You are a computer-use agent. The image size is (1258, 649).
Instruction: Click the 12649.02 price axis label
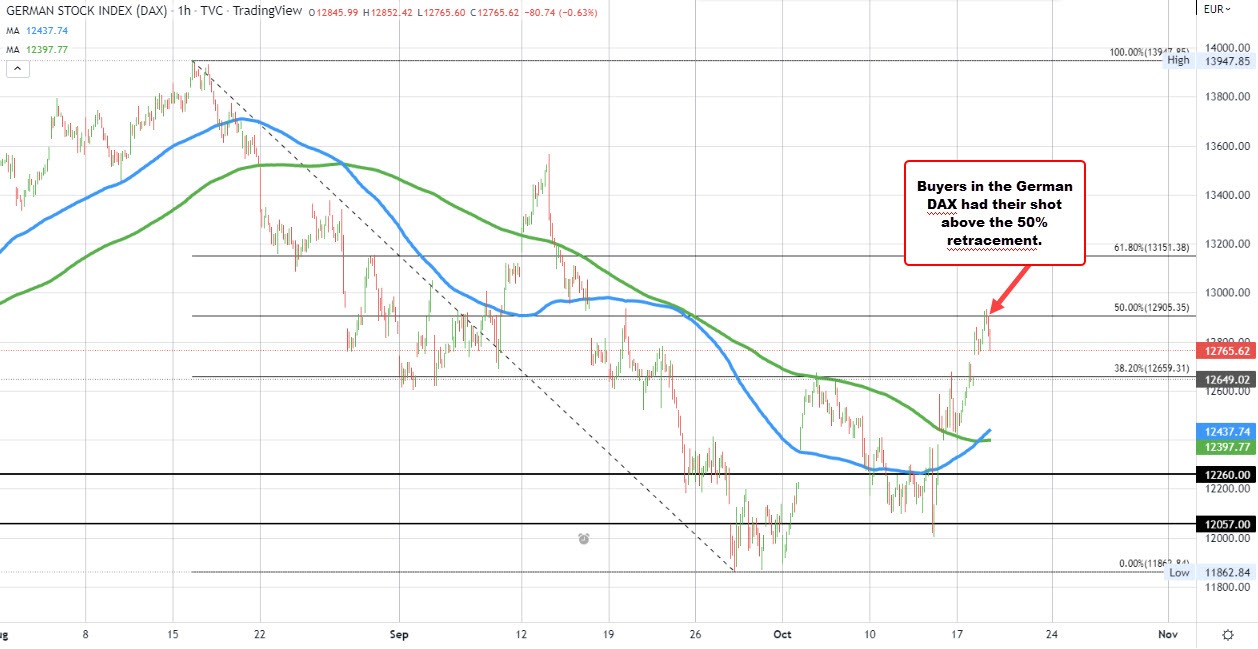coord(1225,378)
